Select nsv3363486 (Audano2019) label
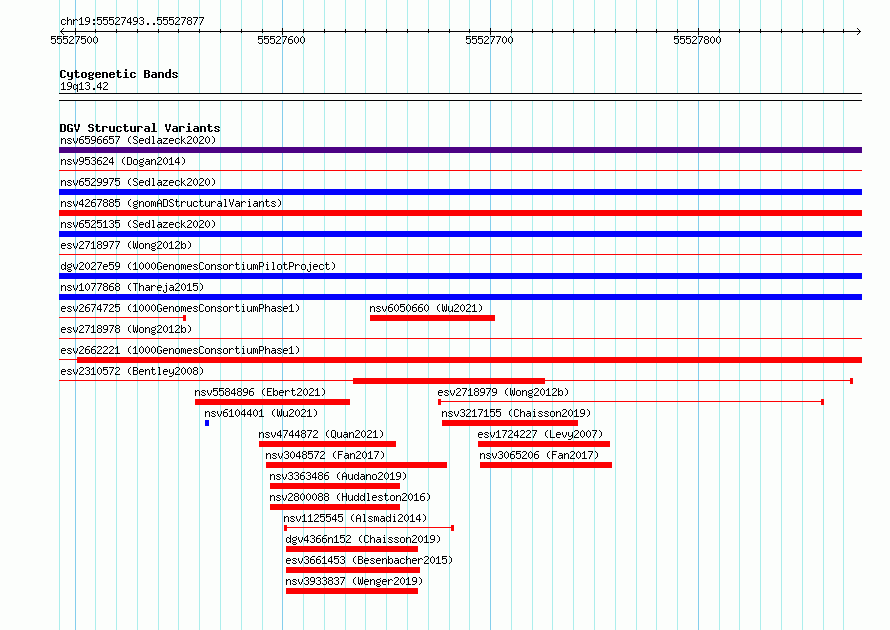This screenshot has width=890, height=630. point(338,476)
